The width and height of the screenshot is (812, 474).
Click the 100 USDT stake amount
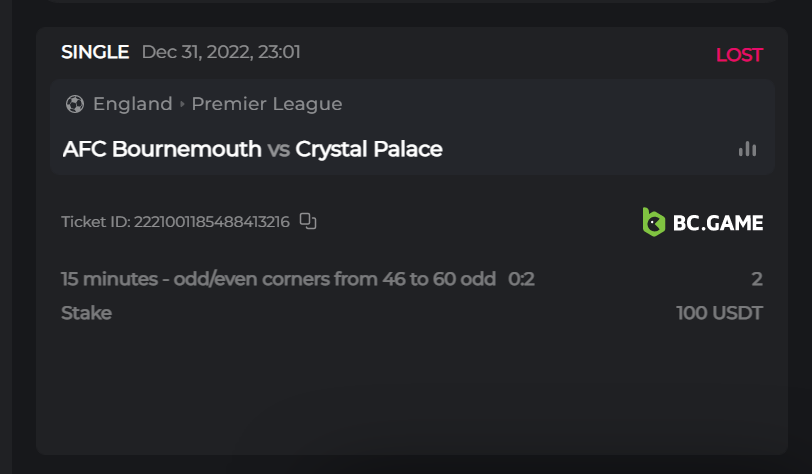(719, 313)
